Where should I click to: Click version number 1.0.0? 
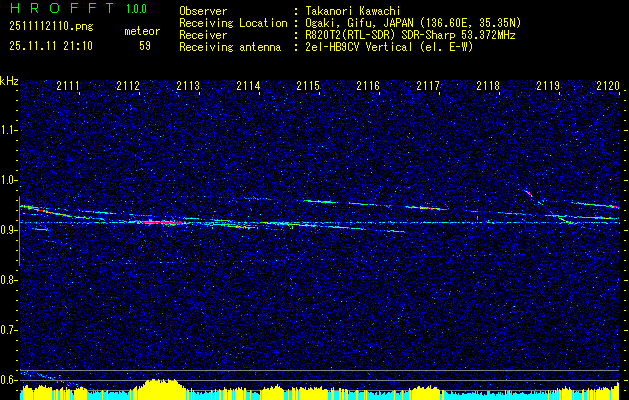pyautogui.click(x=136, y=9)
